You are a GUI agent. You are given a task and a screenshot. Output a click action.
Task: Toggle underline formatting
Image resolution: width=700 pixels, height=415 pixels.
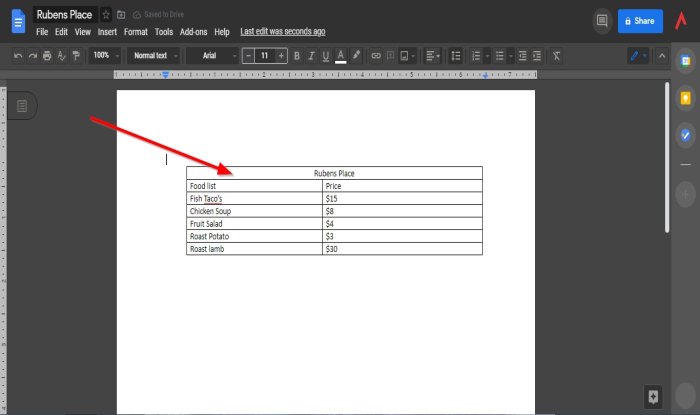click(x=326, y=56)
